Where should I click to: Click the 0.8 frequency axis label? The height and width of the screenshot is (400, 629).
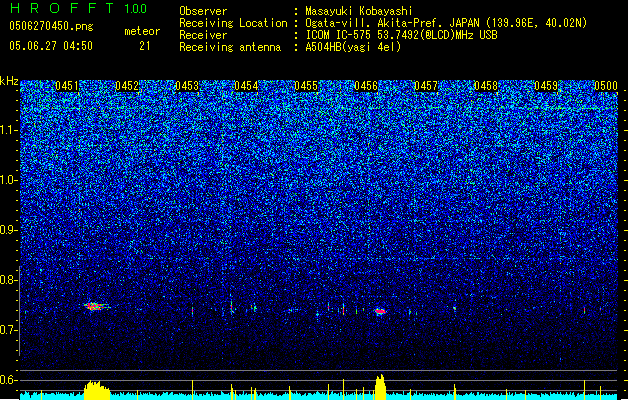tap(9, 280)
